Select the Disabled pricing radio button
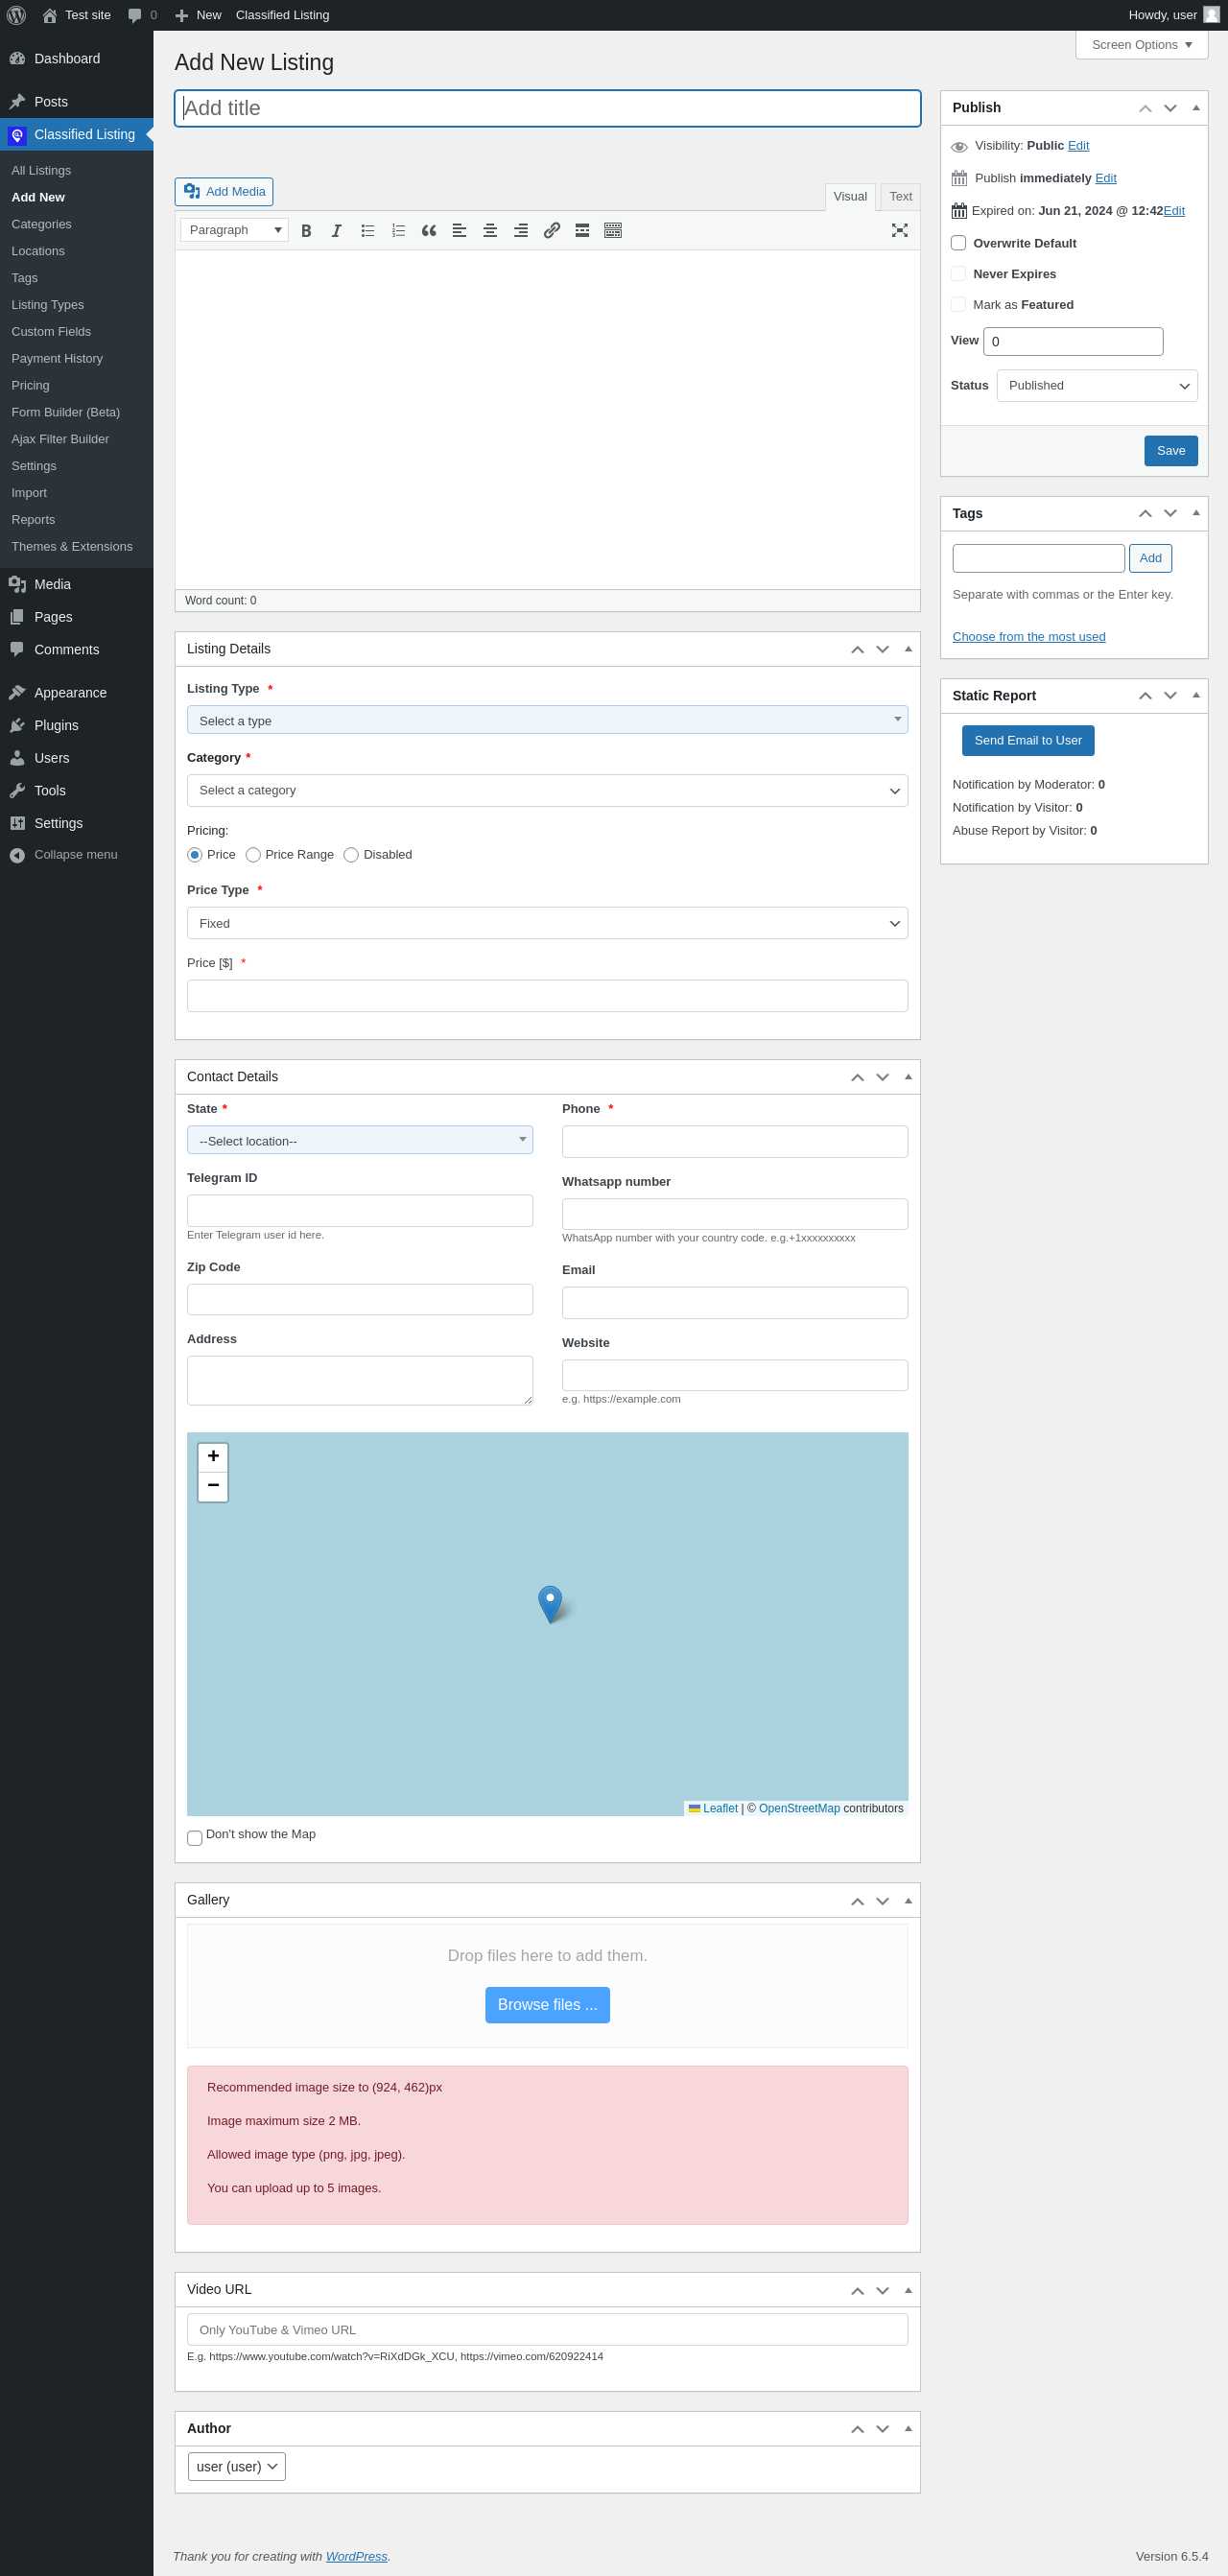This screenshot has width=1228, height=2576. pos(351,855)
